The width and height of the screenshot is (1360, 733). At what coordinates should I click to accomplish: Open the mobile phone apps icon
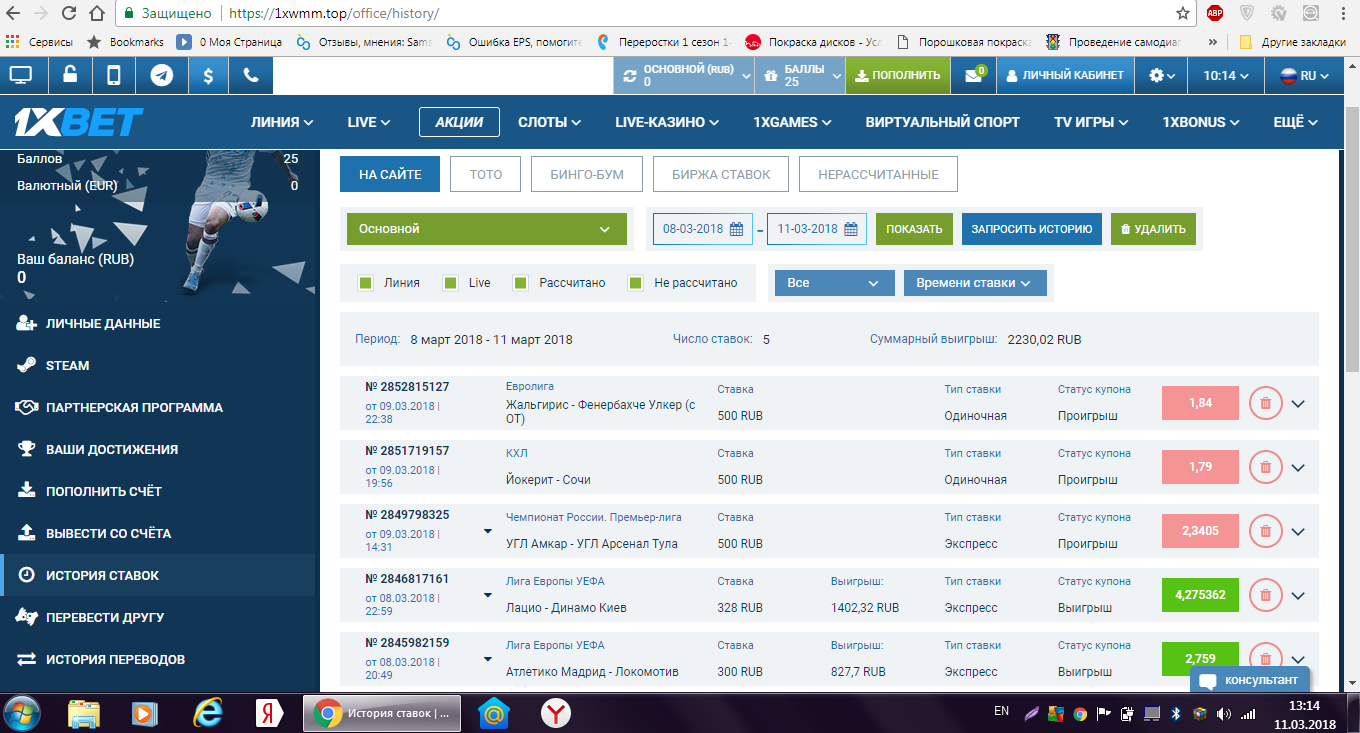[x=114, y=75]
